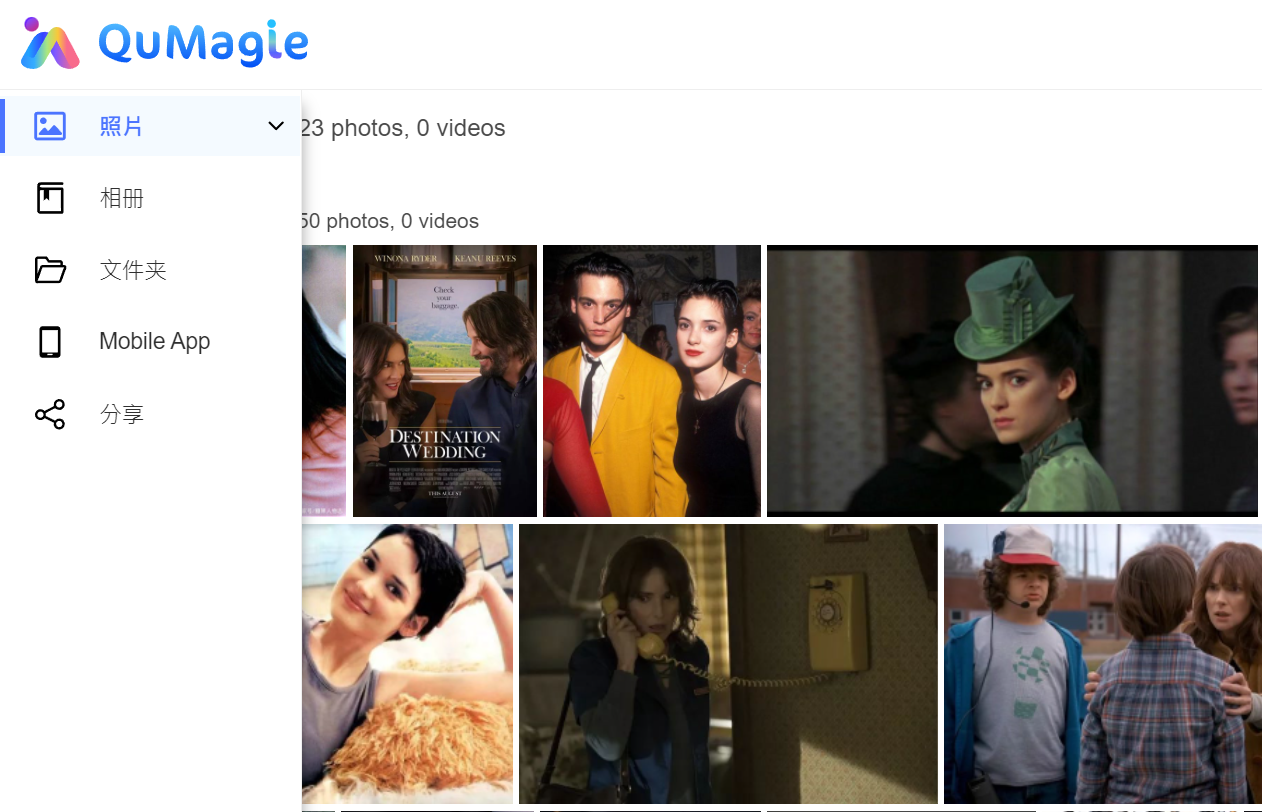Screen dimensions: 1262x812
Task: Click the open folder icon
Action: point(50,270)
